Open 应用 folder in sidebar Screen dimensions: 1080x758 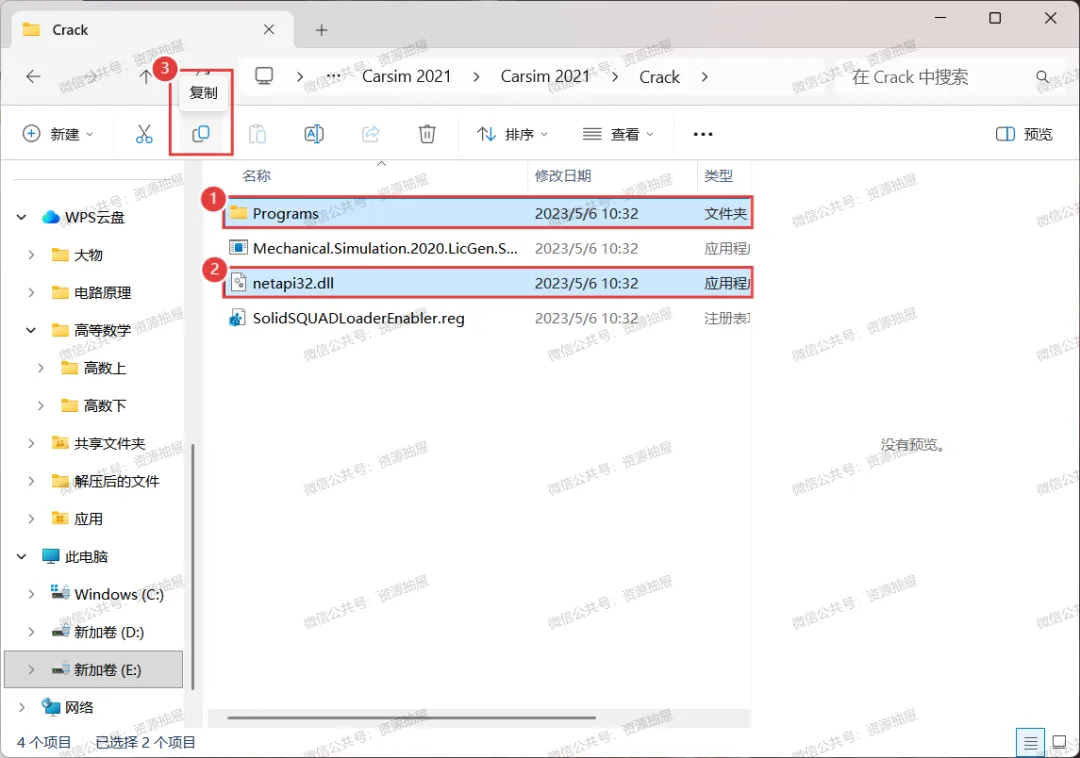88,519
